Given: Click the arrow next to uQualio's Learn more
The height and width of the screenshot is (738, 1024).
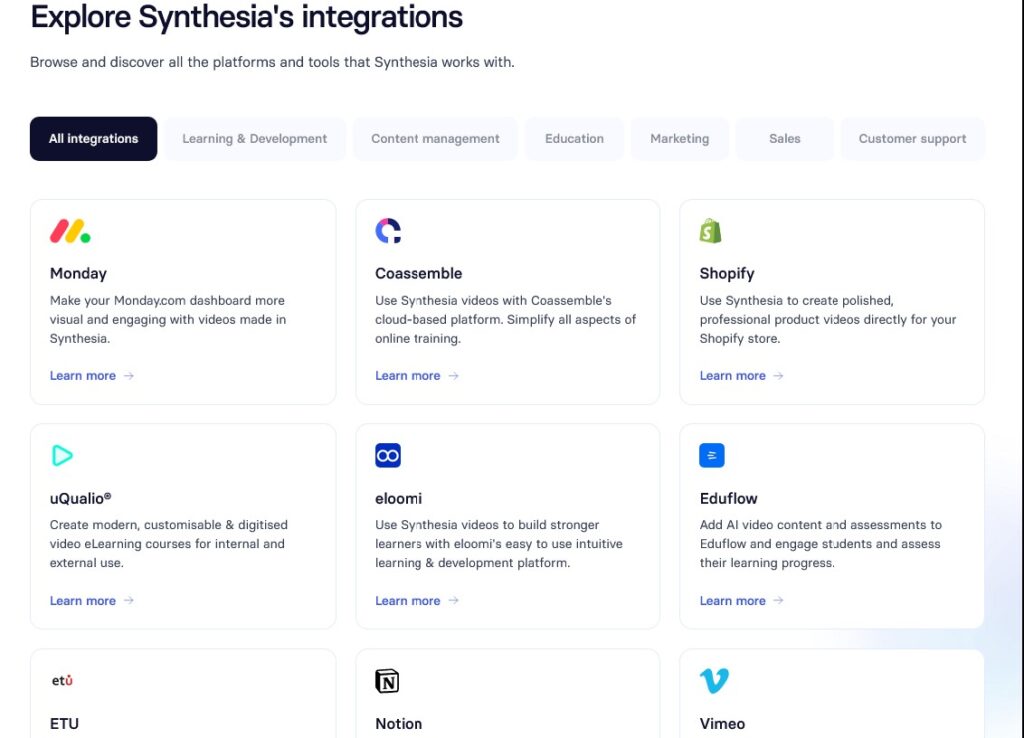Looking at the screenshot, I should tap(129, 600).
